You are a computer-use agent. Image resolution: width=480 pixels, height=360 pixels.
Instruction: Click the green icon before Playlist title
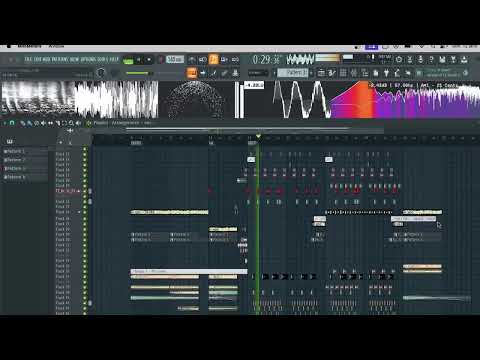click(89, 123)
